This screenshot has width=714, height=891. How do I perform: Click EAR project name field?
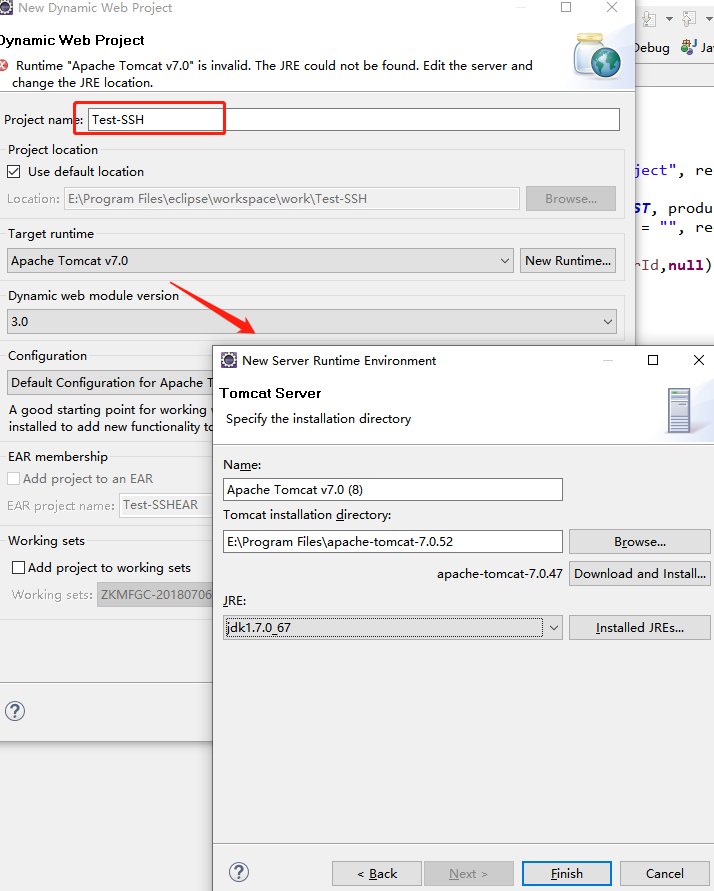point(166,505)
